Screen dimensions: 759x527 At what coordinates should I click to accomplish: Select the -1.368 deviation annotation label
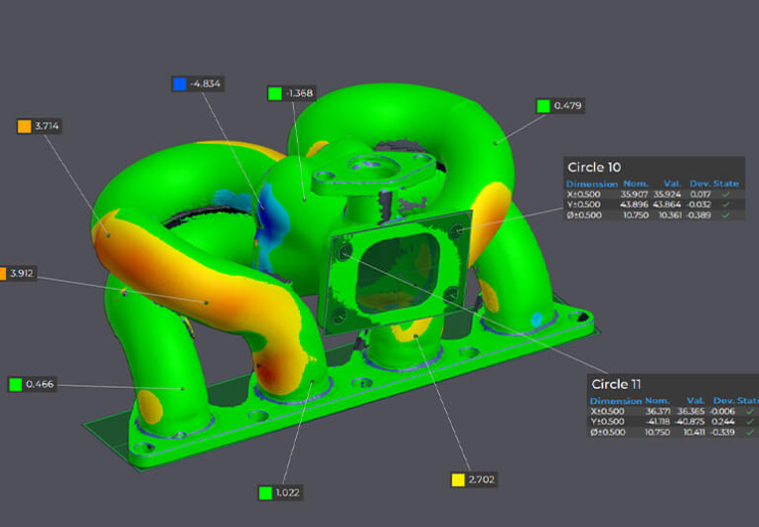pos(299,93)
